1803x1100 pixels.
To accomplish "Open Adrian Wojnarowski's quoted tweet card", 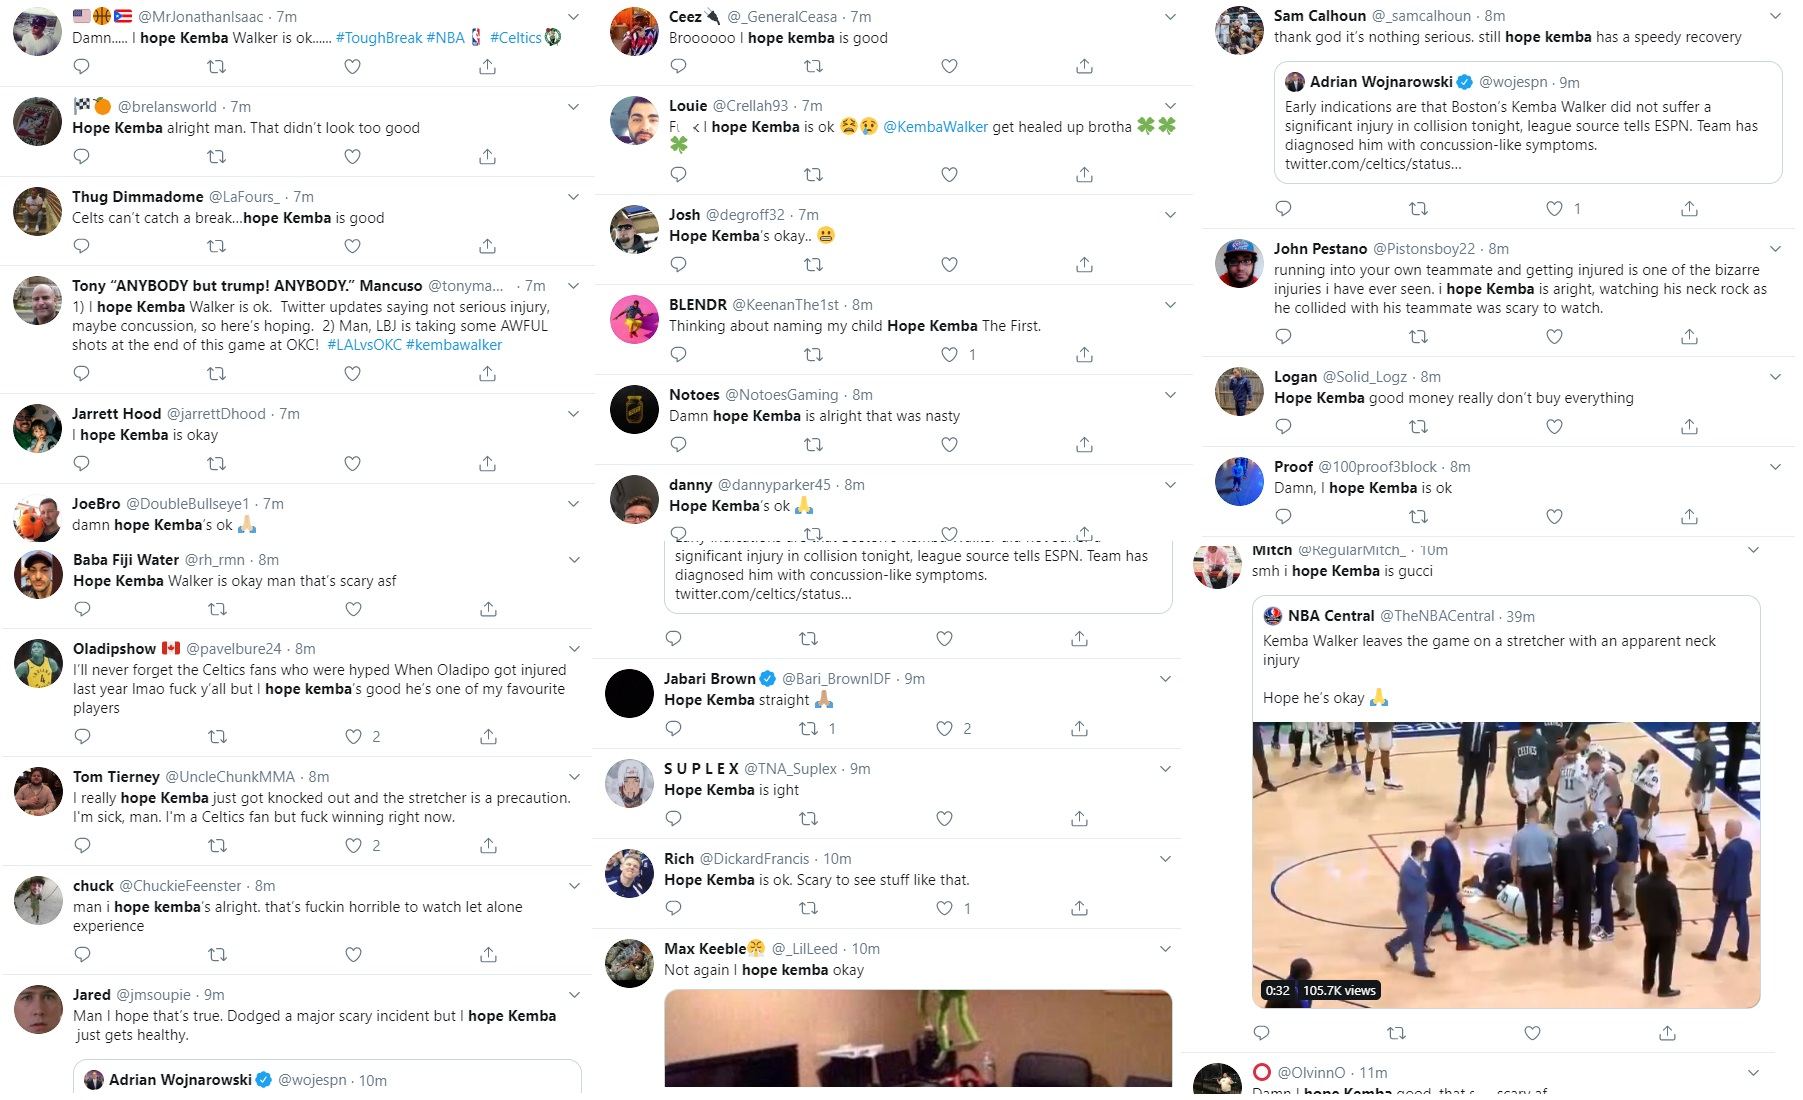I will pyautogui.click(x=1528, y=123).
